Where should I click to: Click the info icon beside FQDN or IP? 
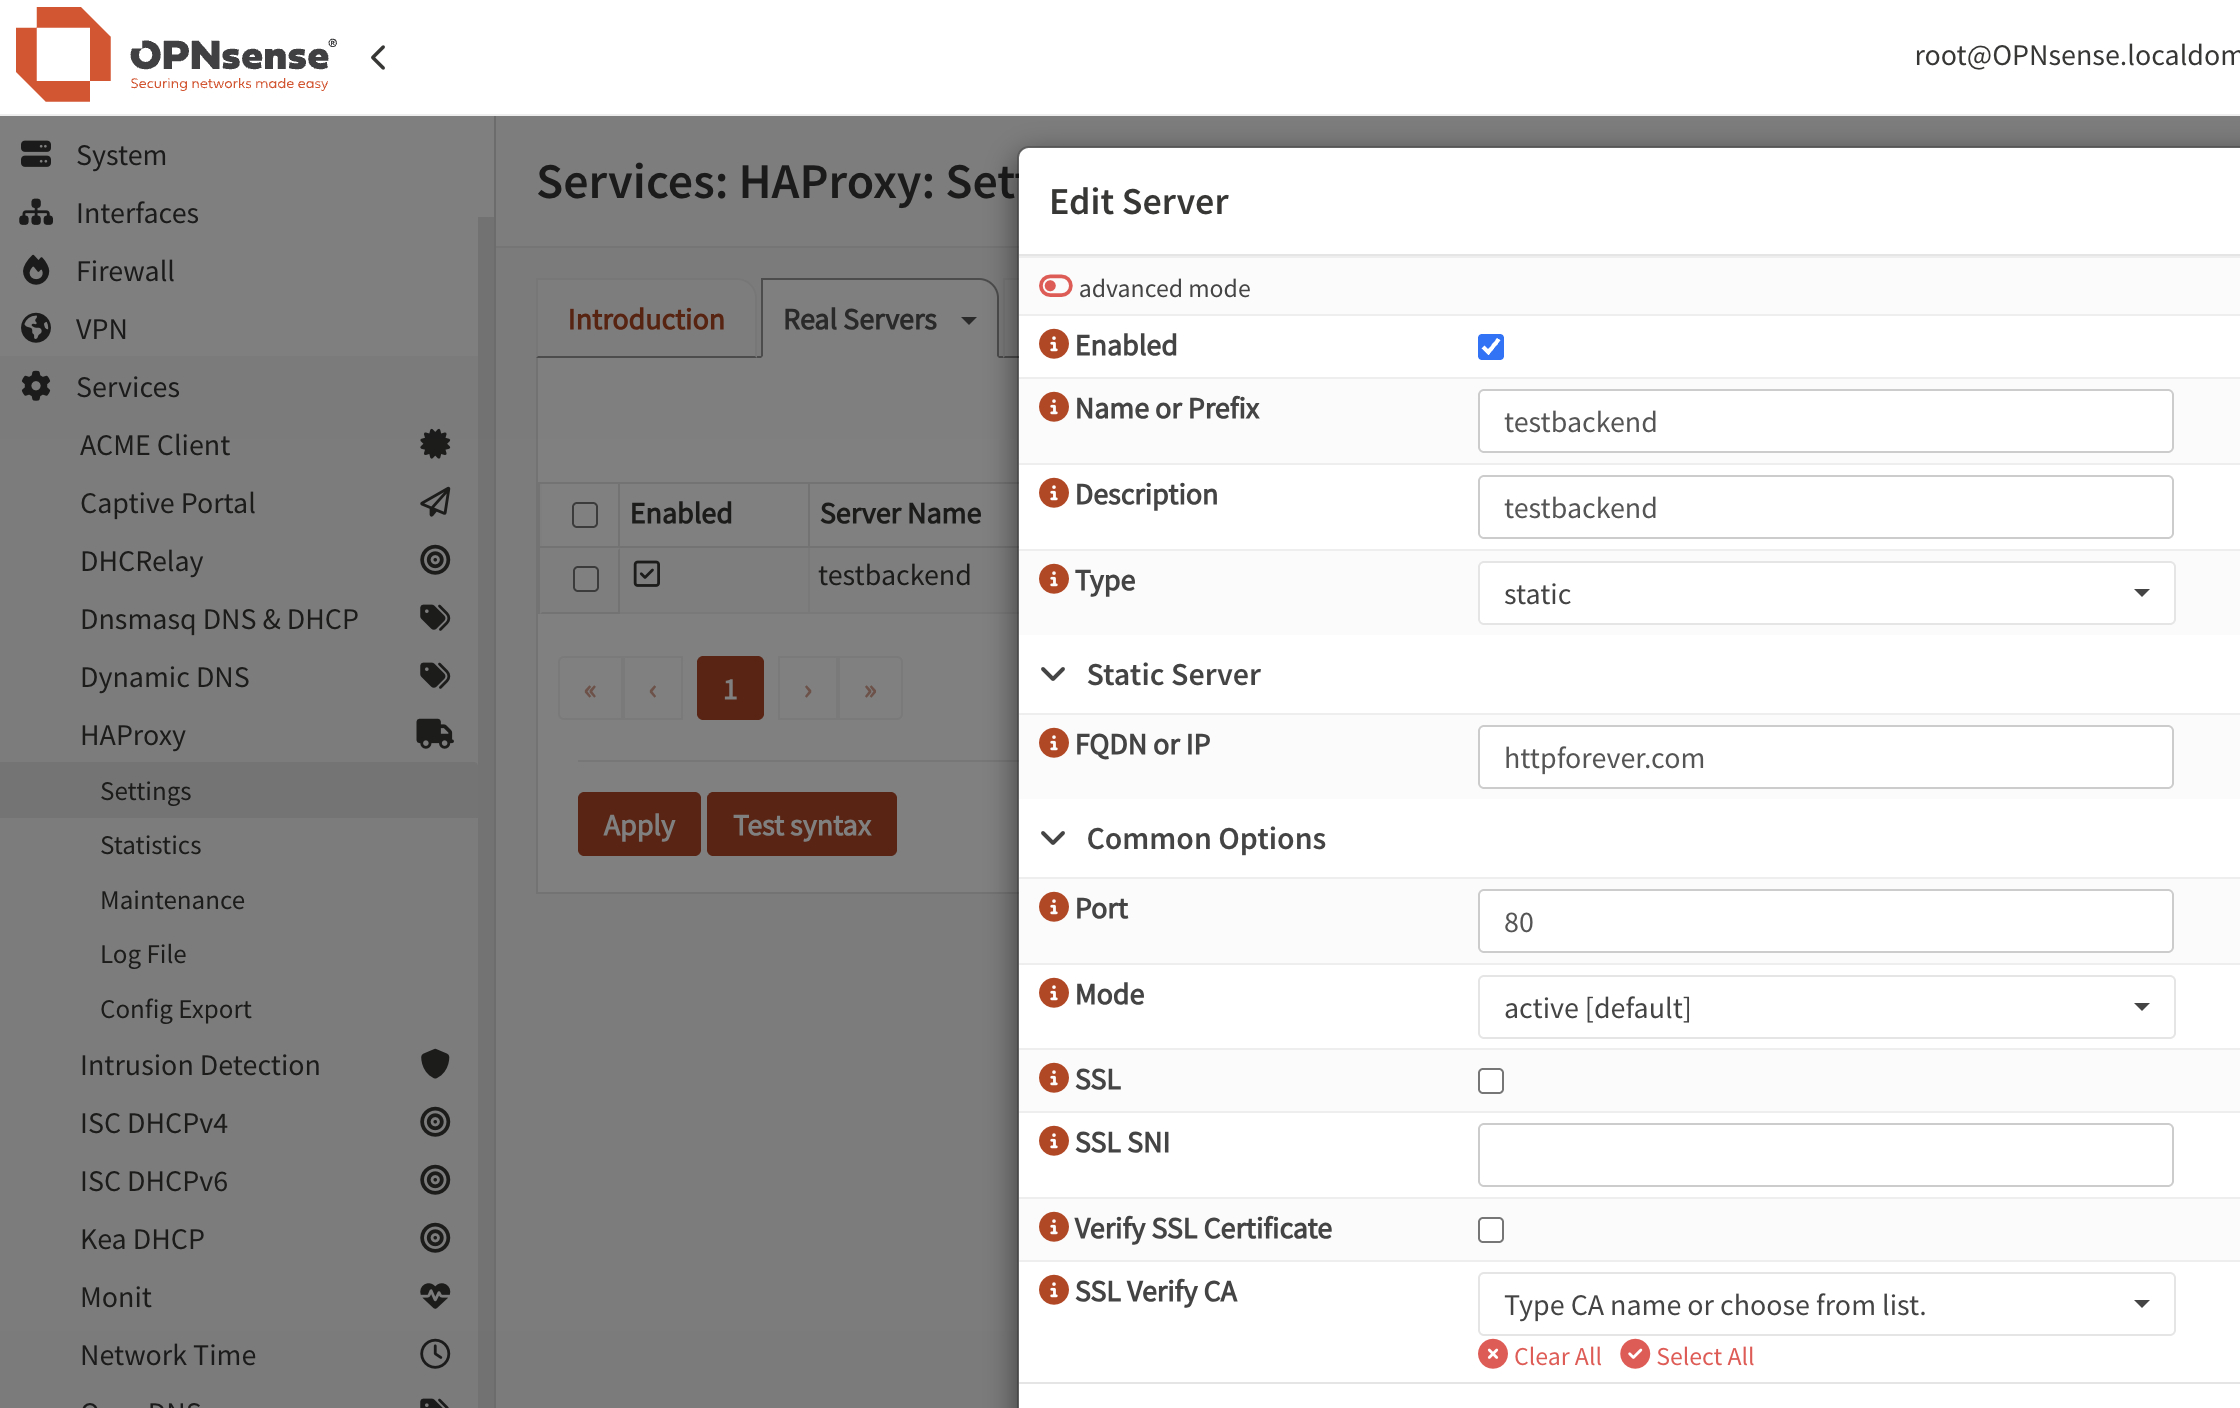point(1053,743)
